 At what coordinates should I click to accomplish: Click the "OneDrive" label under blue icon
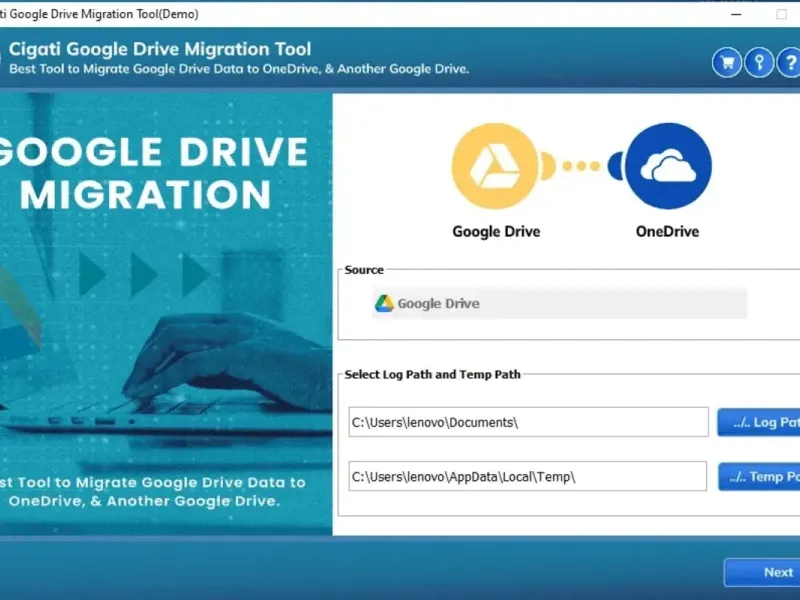tap(667, 232)
